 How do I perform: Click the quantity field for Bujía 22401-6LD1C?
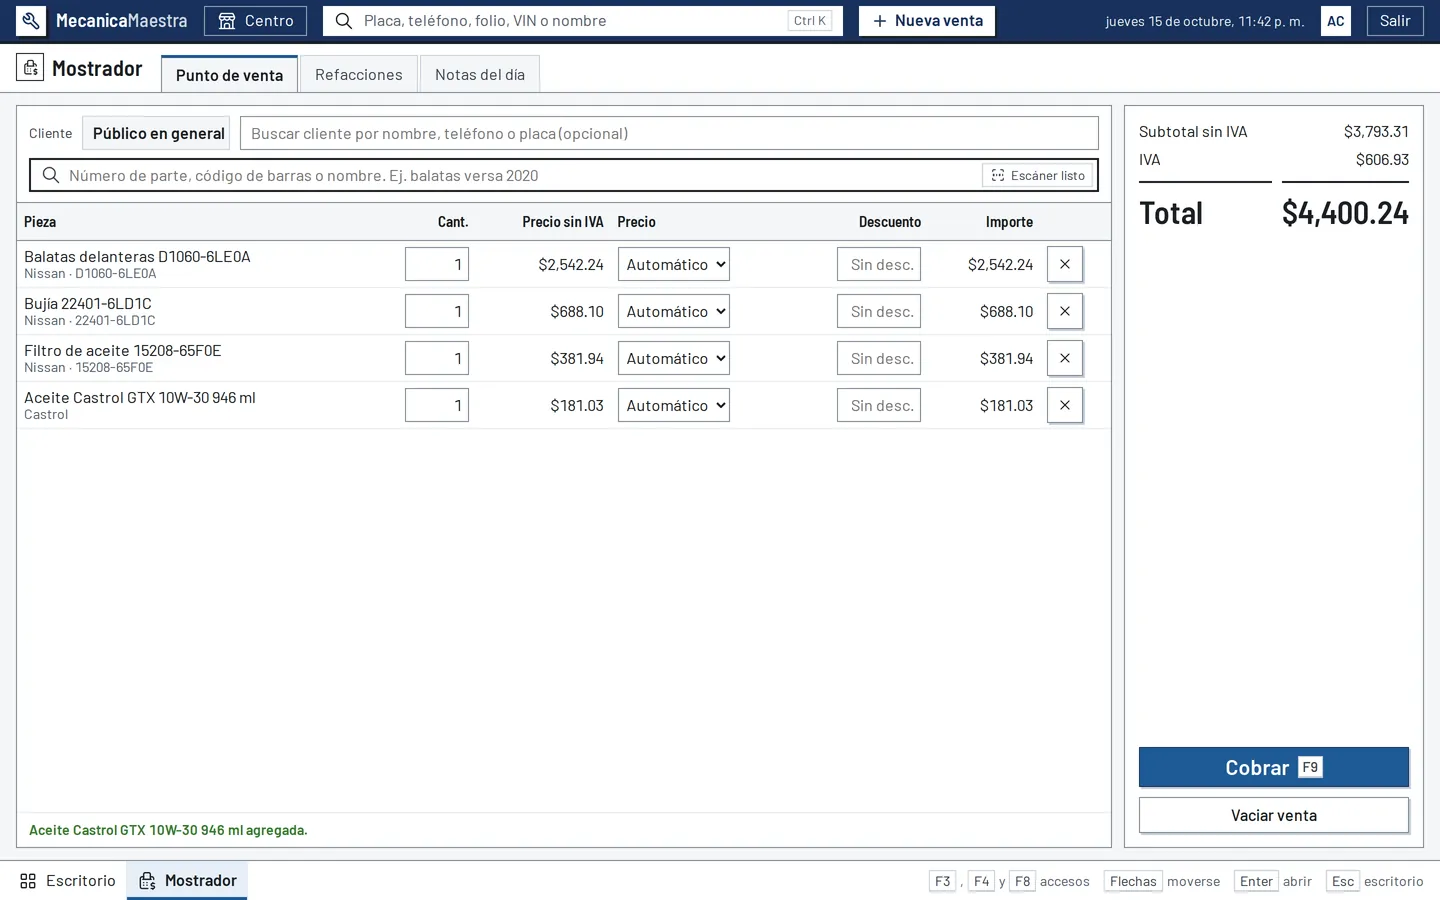(x=437, y=311)
